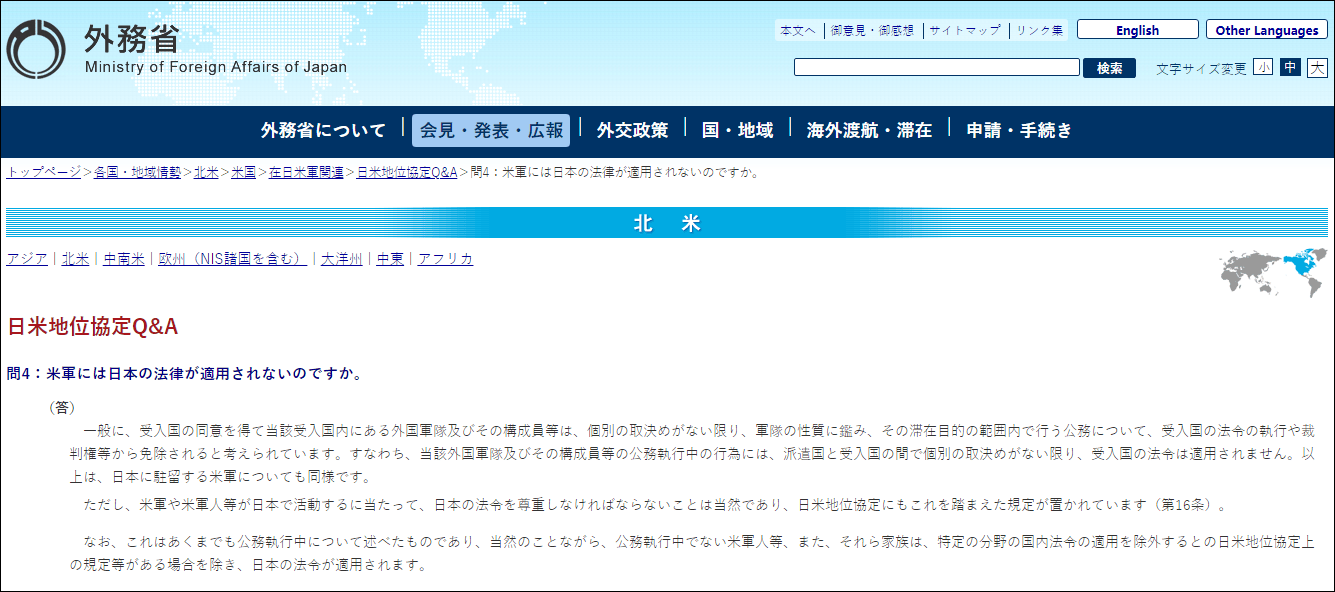Select small font size 小
The width and height of the screenshot is (1335, 592).
click(1263, 67)
